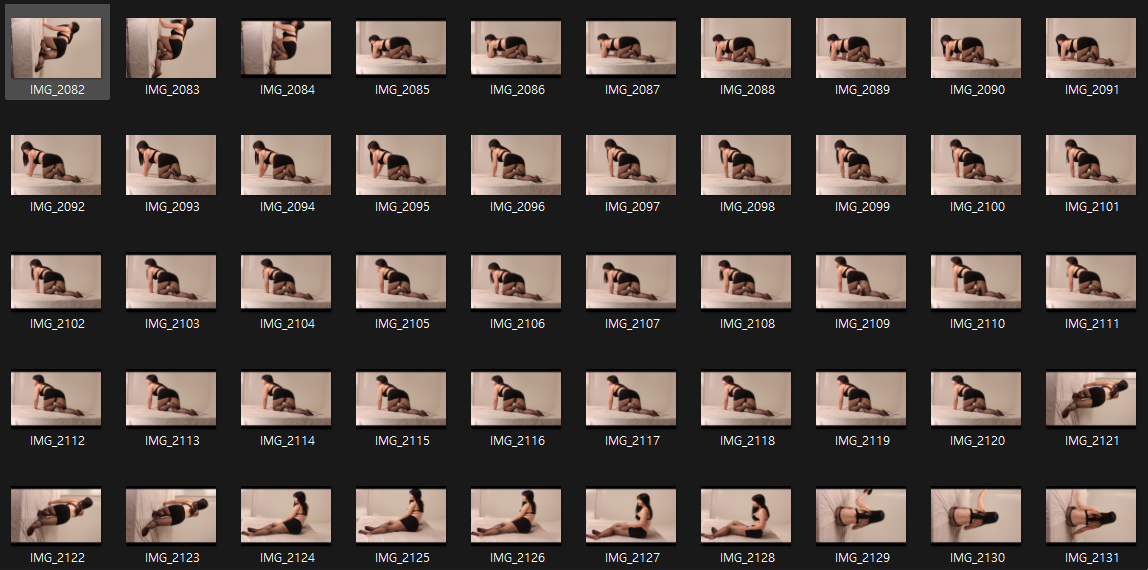Choose the IMG_2091 thumbnail
This screenshot has width=1148, height=570.
[x=1091, y=48]
